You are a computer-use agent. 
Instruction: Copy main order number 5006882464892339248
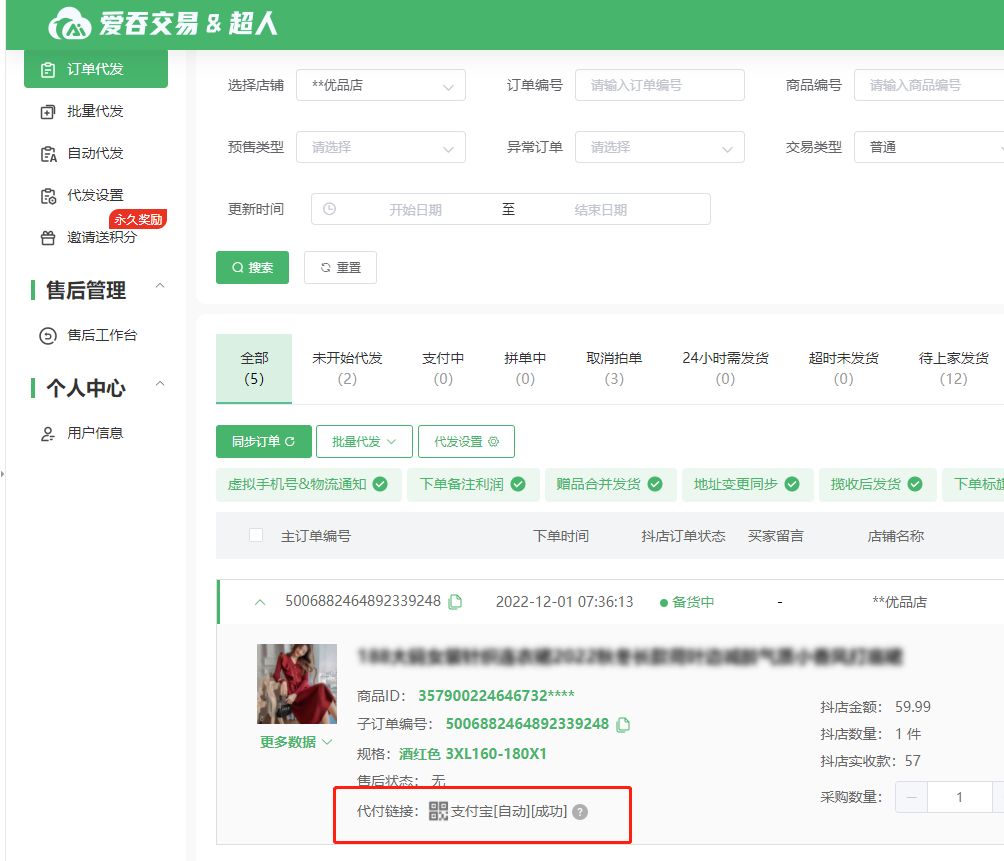455,602
